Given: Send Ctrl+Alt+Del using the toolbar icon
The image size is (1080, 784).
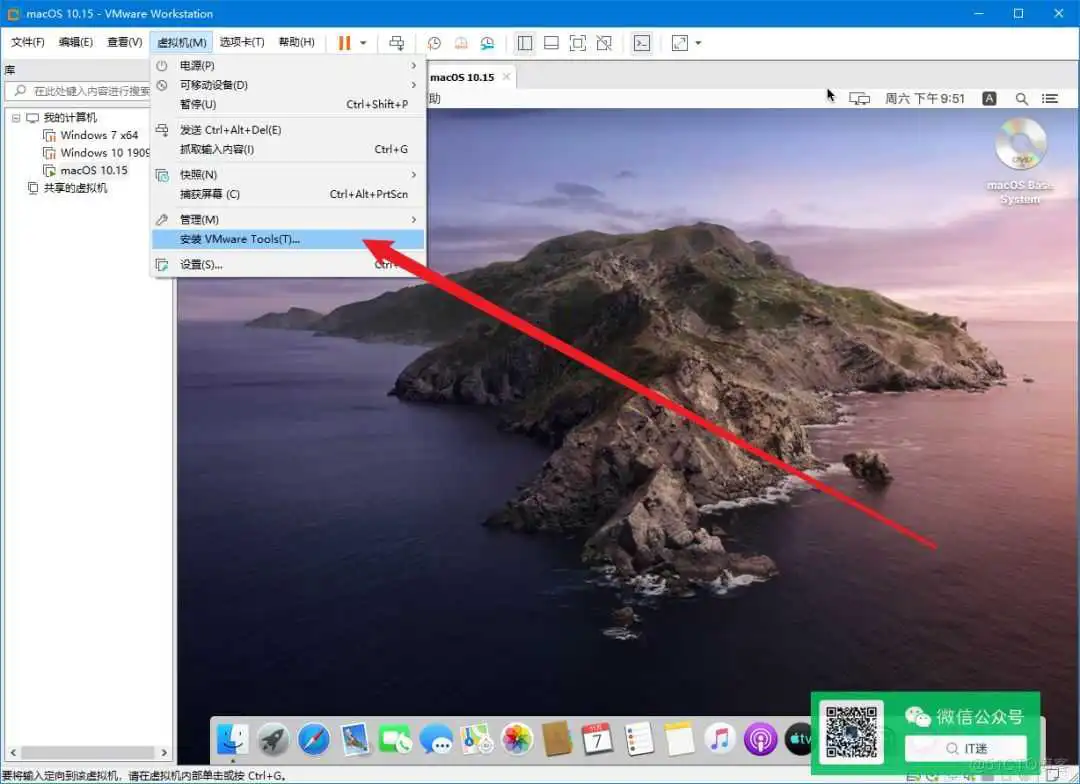Looking at the screenshot, I should (x=397, y=42).
